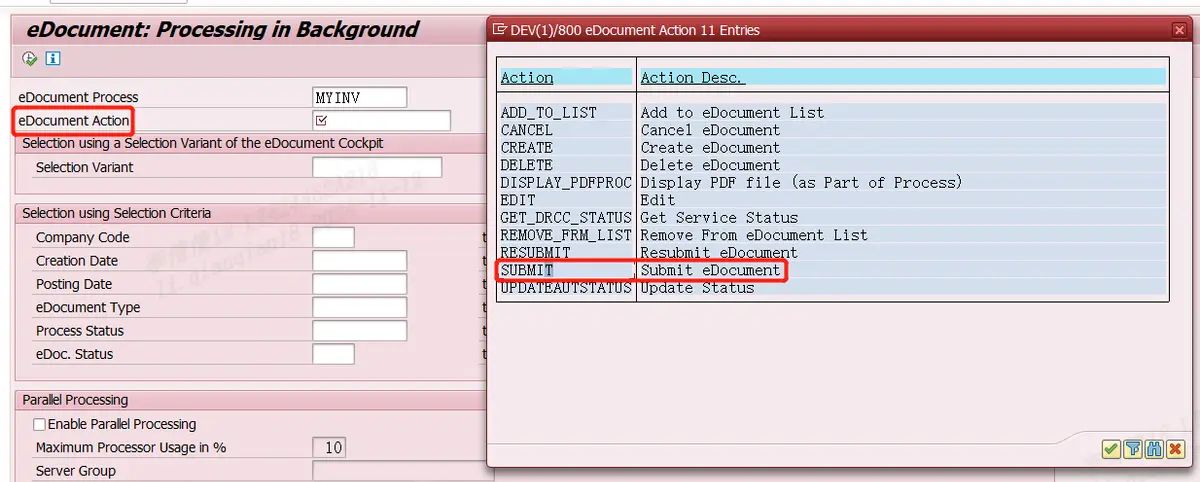Select Update Status description entry
The image size is (1200, 482).
697,288
